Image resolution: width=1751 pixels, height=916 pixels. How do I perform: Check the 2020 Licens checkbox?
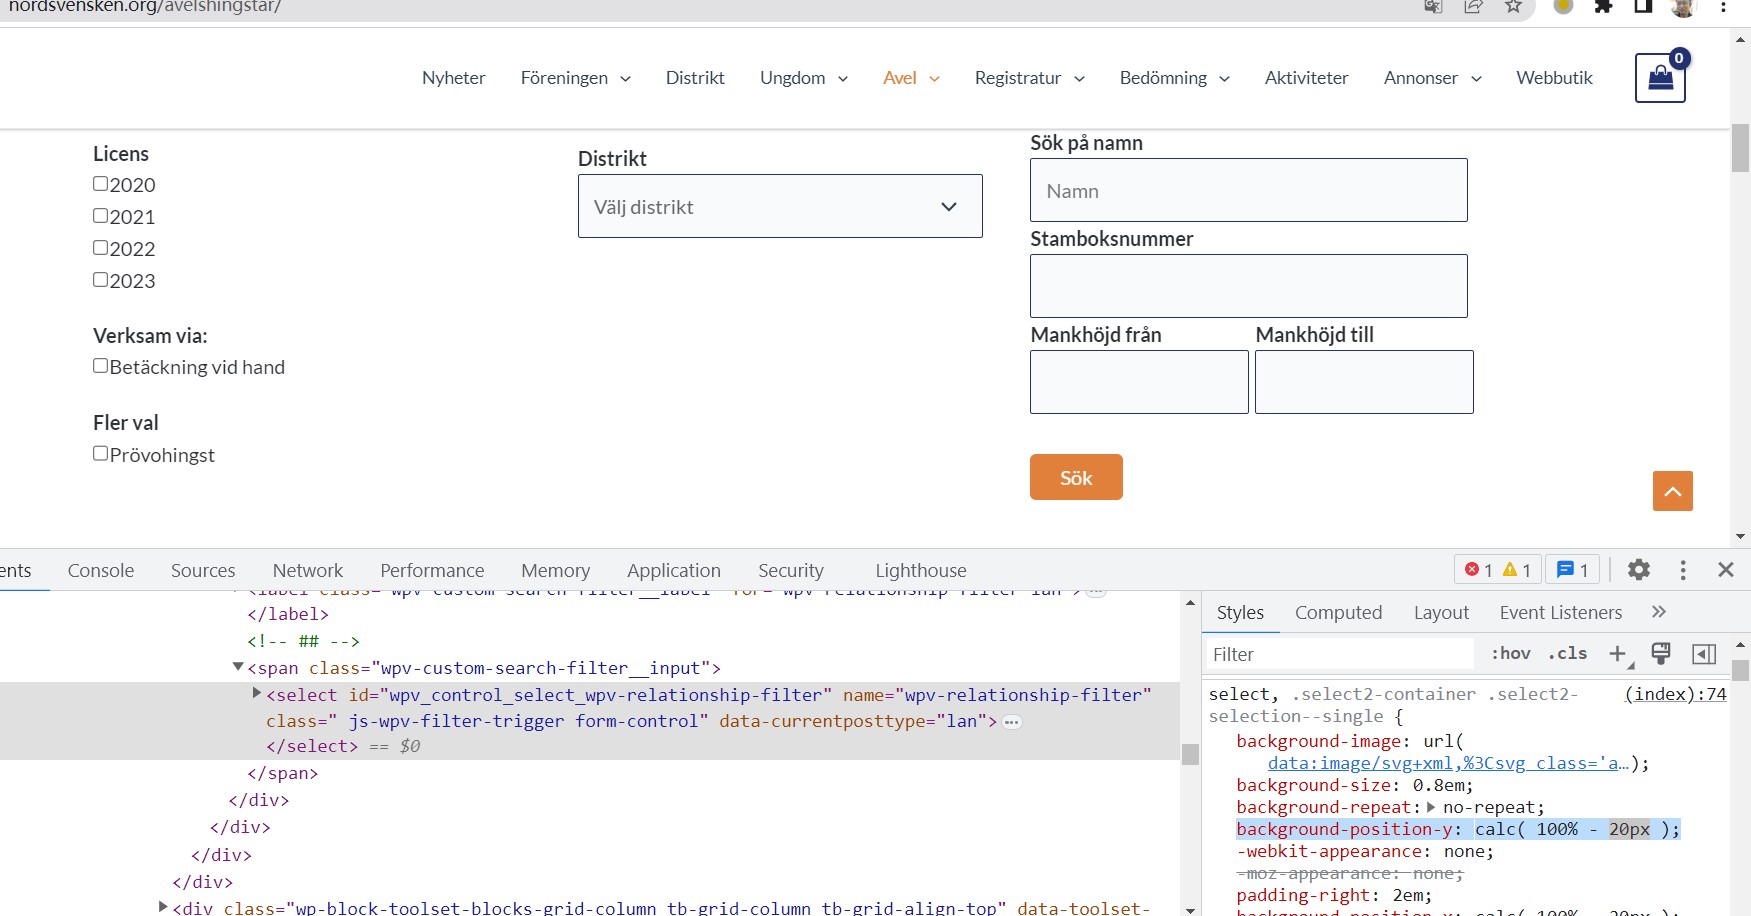point(101,184)
